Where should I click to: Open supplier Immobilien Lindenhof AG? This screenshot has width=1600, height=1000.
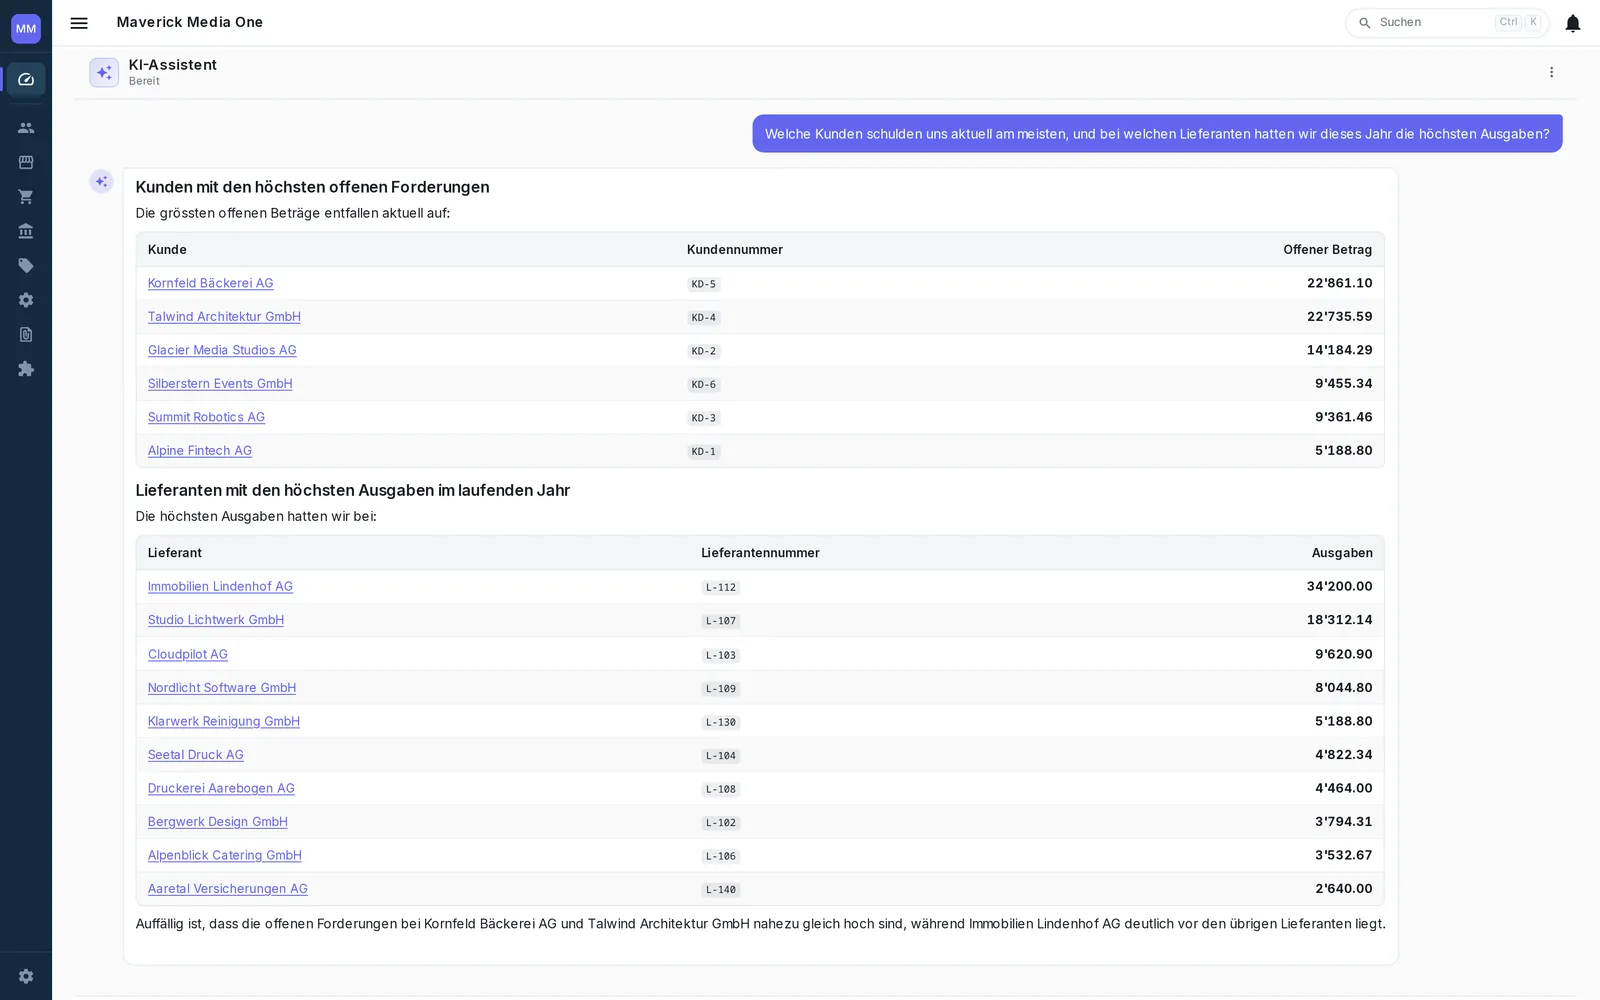pos(220,587)
